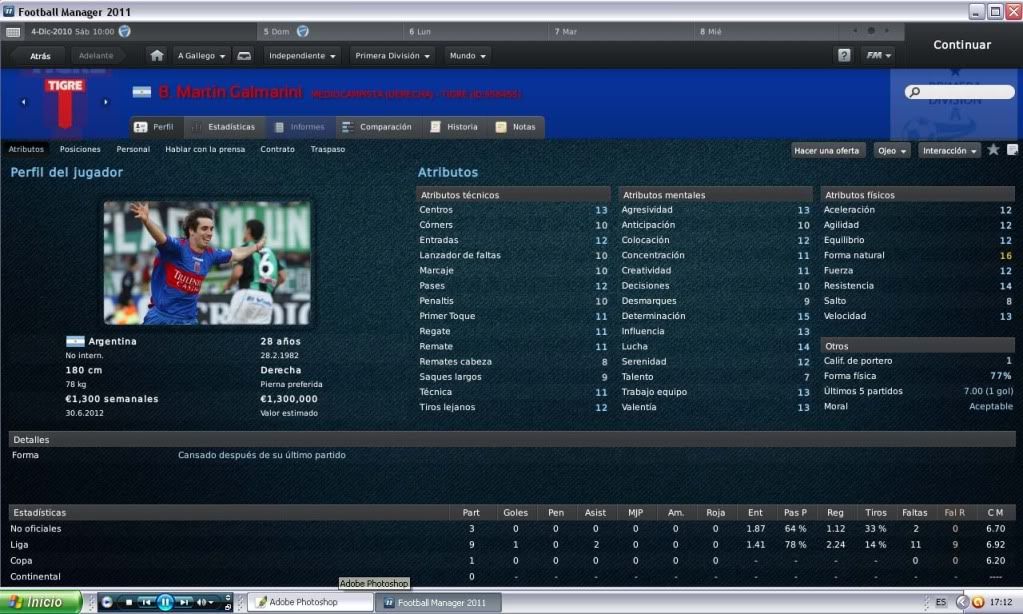Click the Argentina flag beside player name
The width and height of the screenshot is (1023, 614).
click(142, 92)
